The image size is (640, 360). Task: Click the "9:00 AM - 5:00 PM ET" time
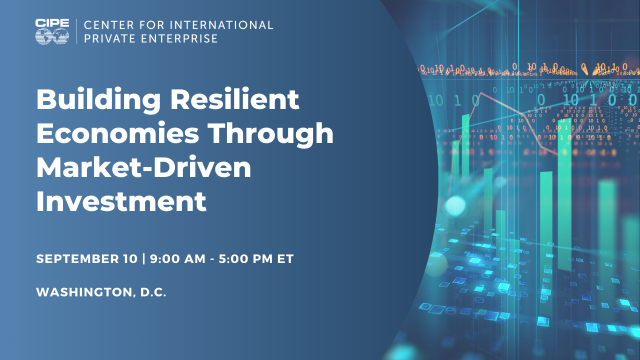[x=222, y=259]
